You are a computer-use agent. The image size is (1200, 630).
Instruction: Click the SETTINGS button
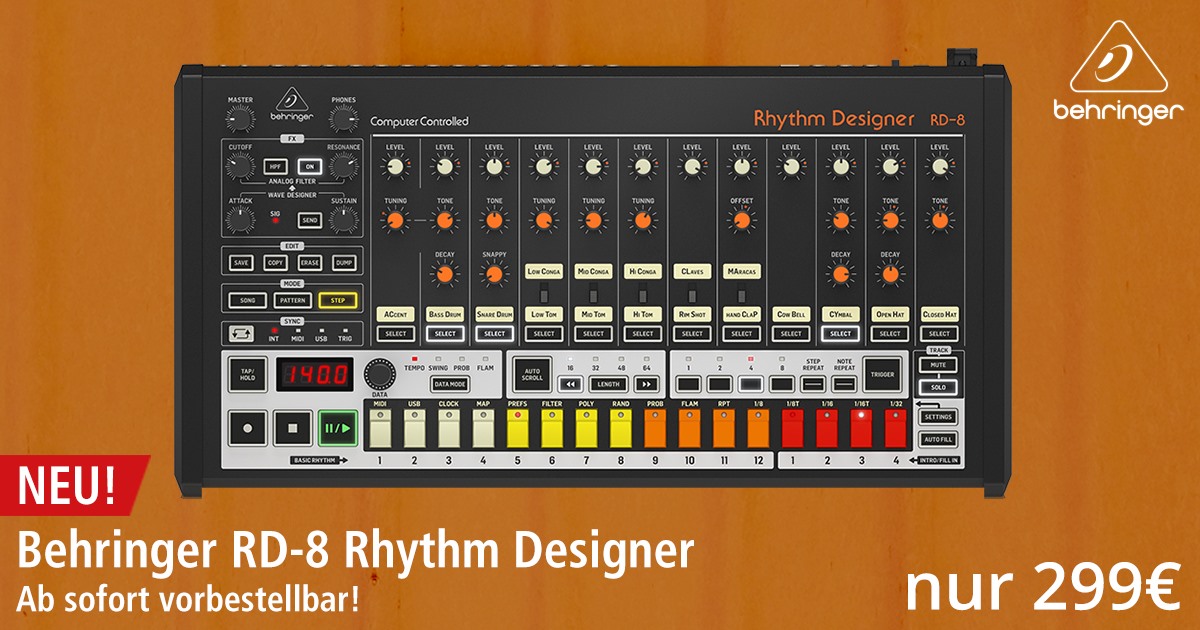point(939,417)
